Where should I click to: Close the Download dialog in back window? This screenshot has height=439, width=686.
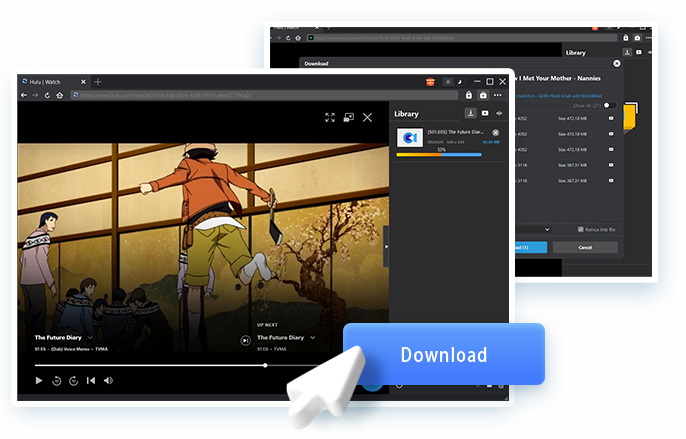pyautogui.click(x=616, y=63)
